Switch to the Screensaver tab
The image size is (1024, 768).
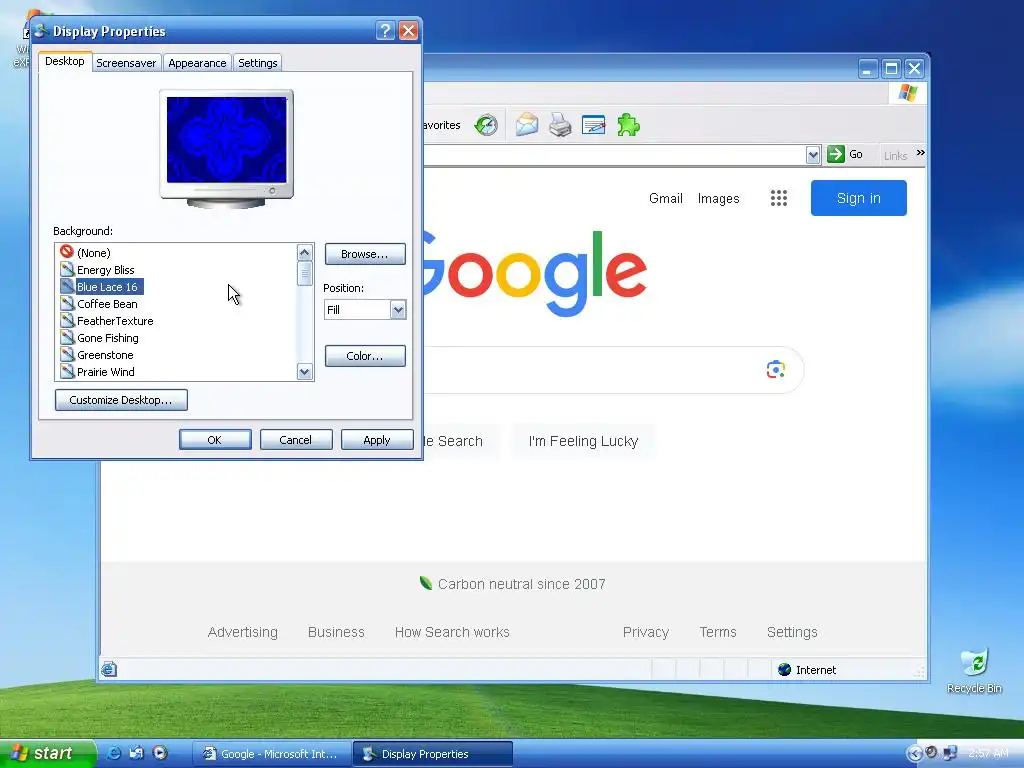[x=126, y=63]
